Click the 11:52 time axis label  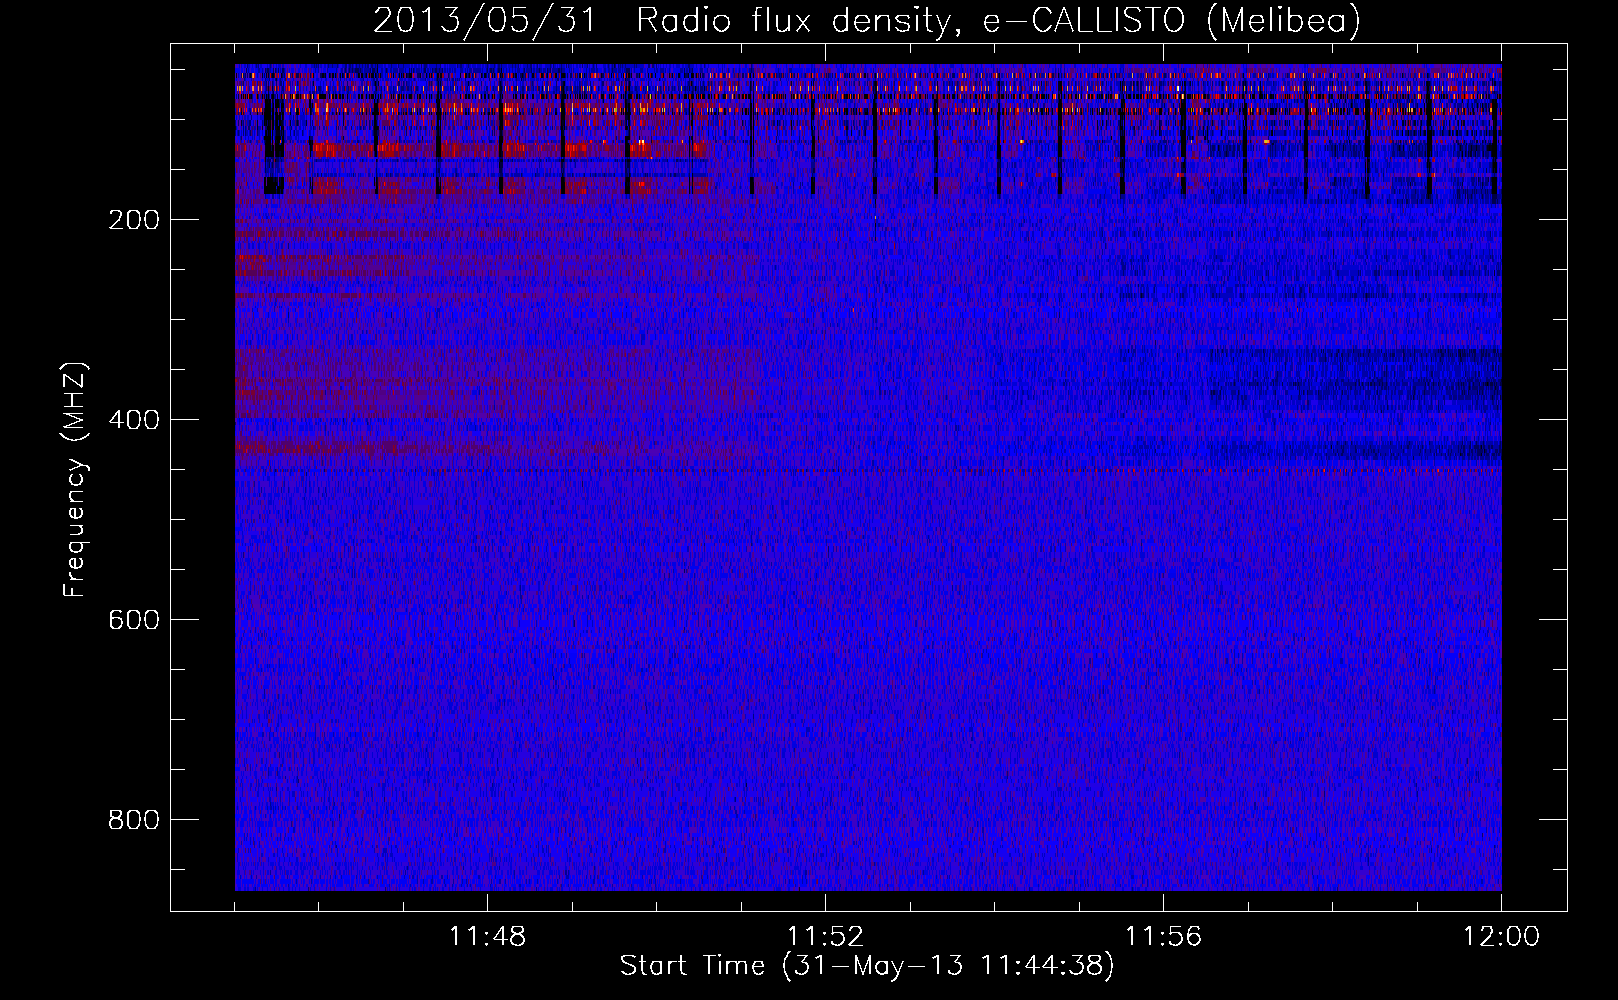pos(825,937)
